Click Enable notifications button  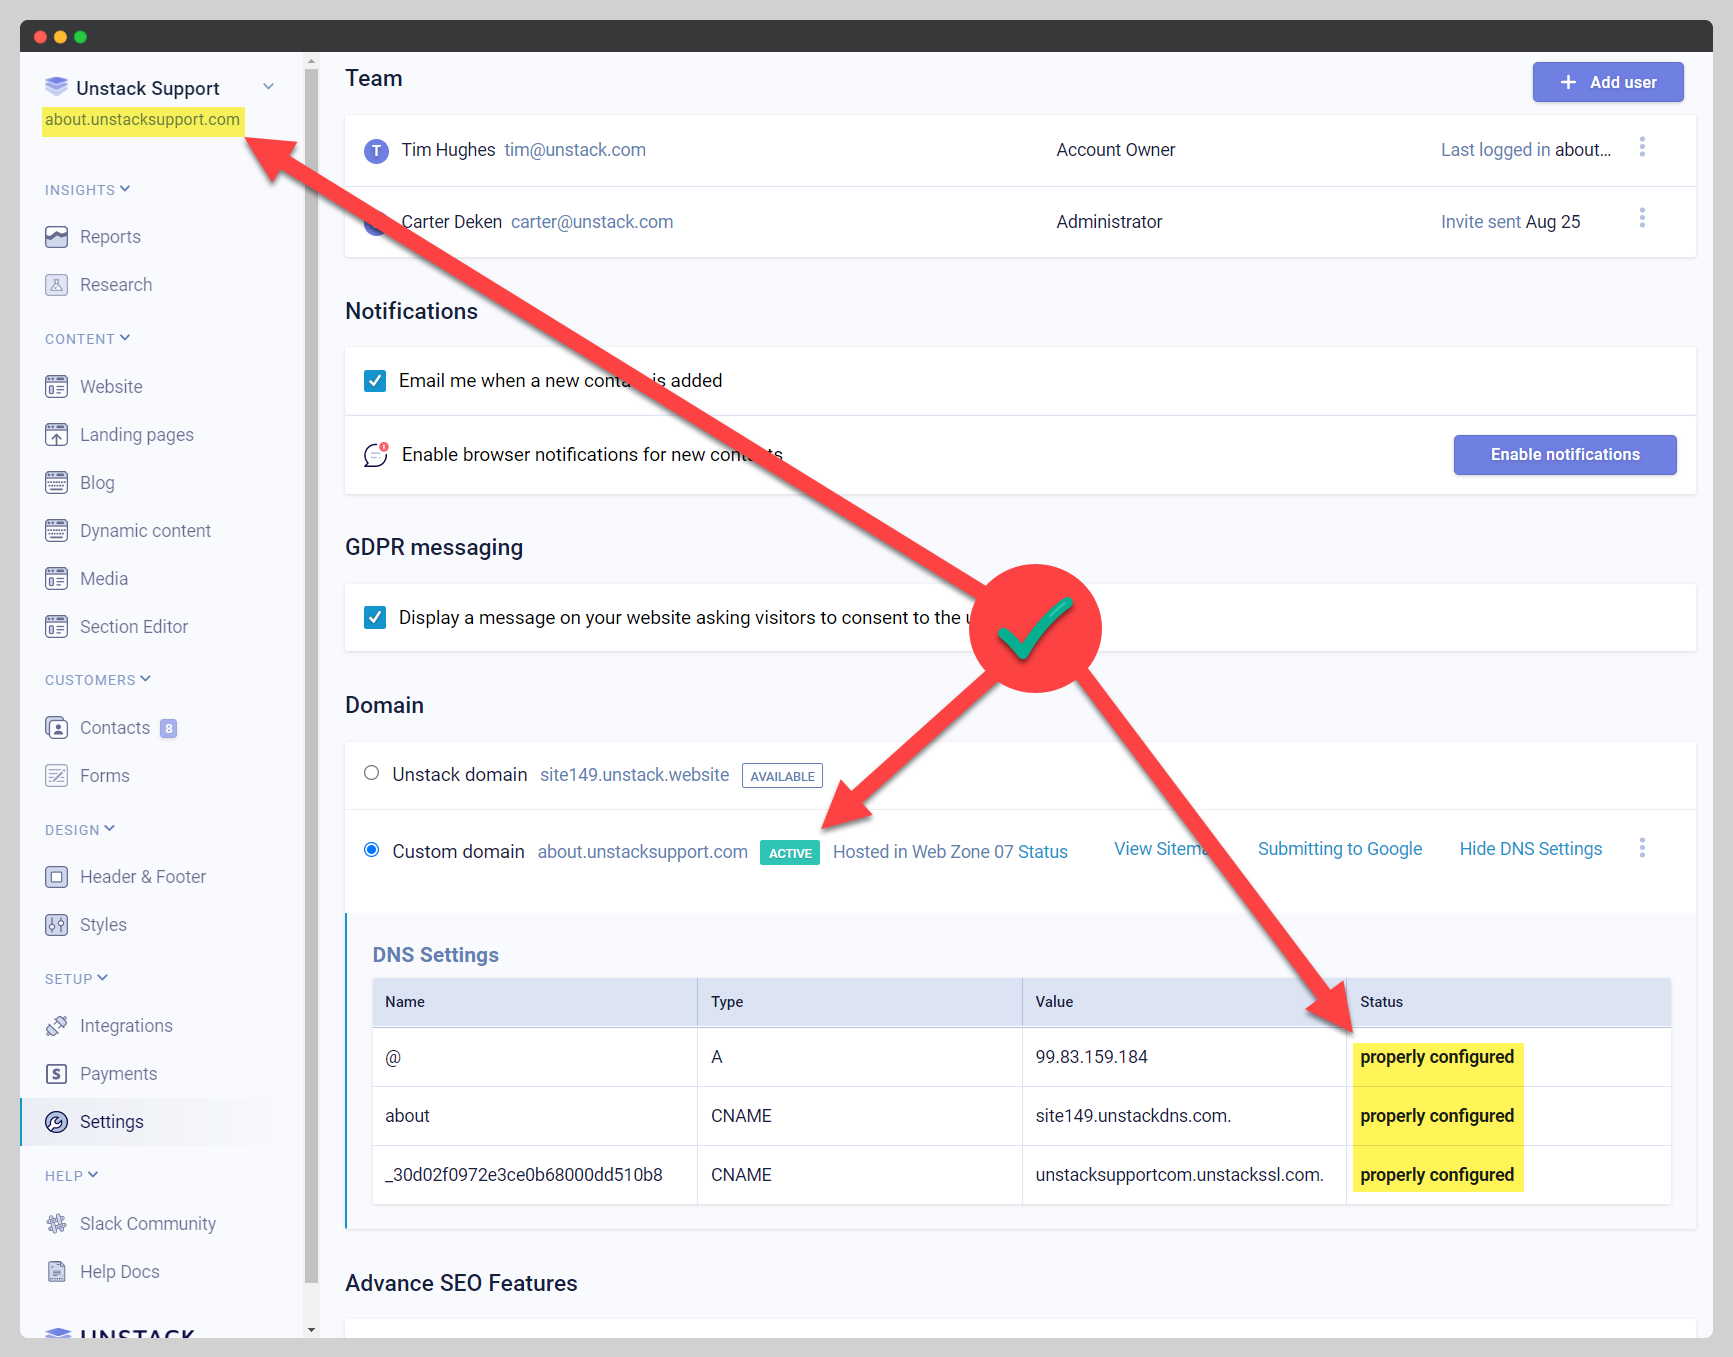1564,454
